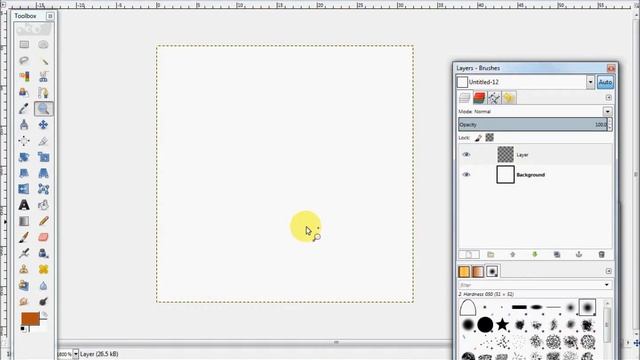640x360 pixels.
Task: Activate the Smudge tool
Action: [24, 302]
